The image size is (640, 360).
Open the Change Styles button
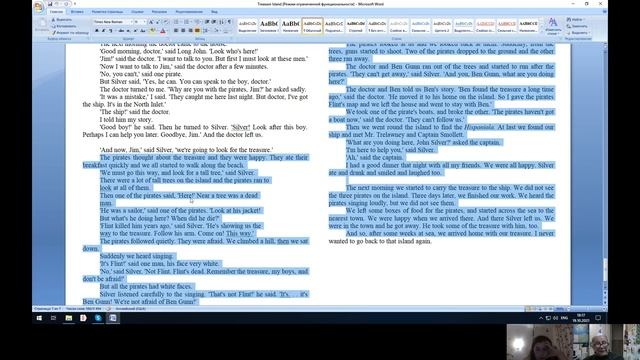pyautogui.click(x=553, y=25)
